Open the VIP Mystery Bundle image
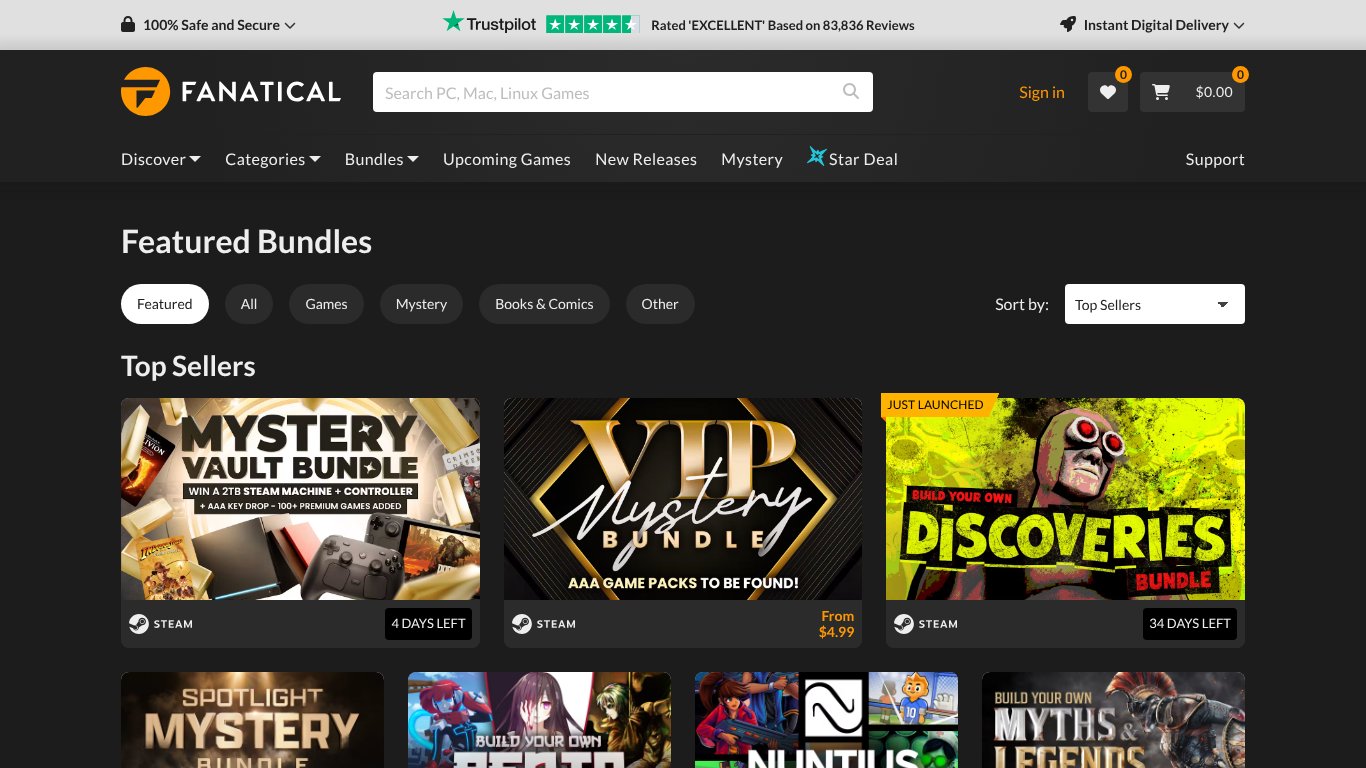Viewport: 1366px width, 768px height. (683, 499)
